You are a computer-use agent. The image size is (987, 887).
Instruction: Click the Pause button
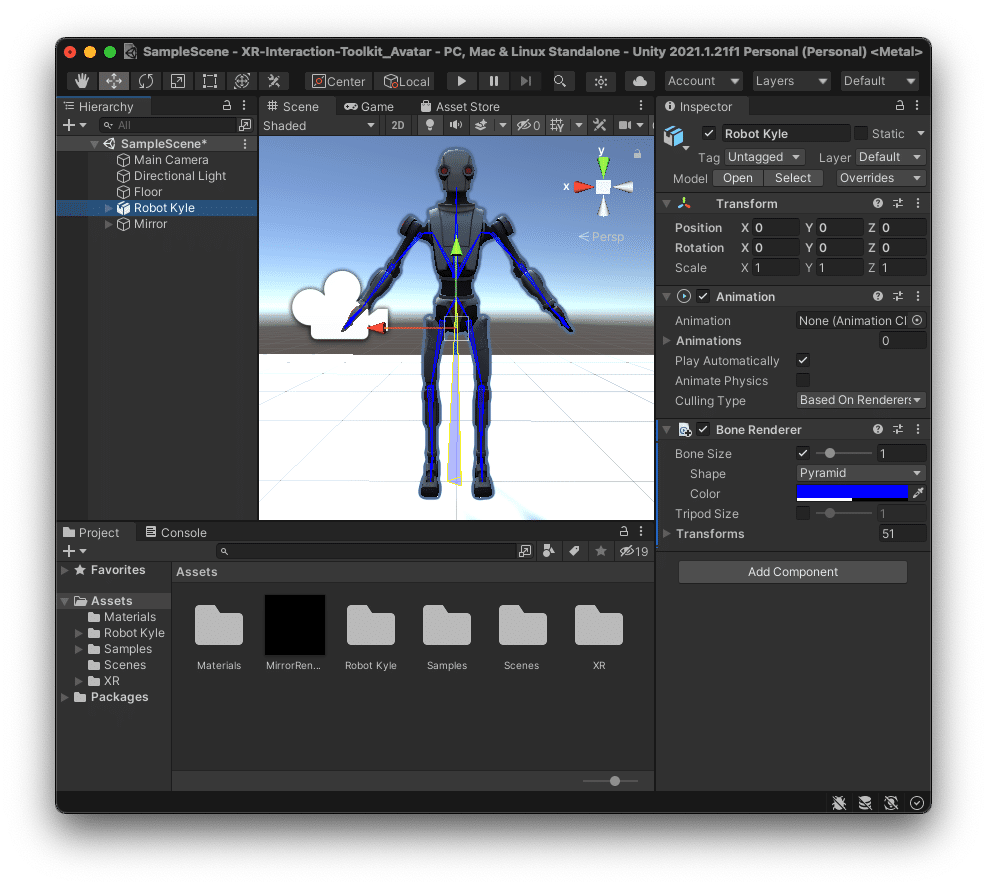pyautogui.click(x=493, y=81)
